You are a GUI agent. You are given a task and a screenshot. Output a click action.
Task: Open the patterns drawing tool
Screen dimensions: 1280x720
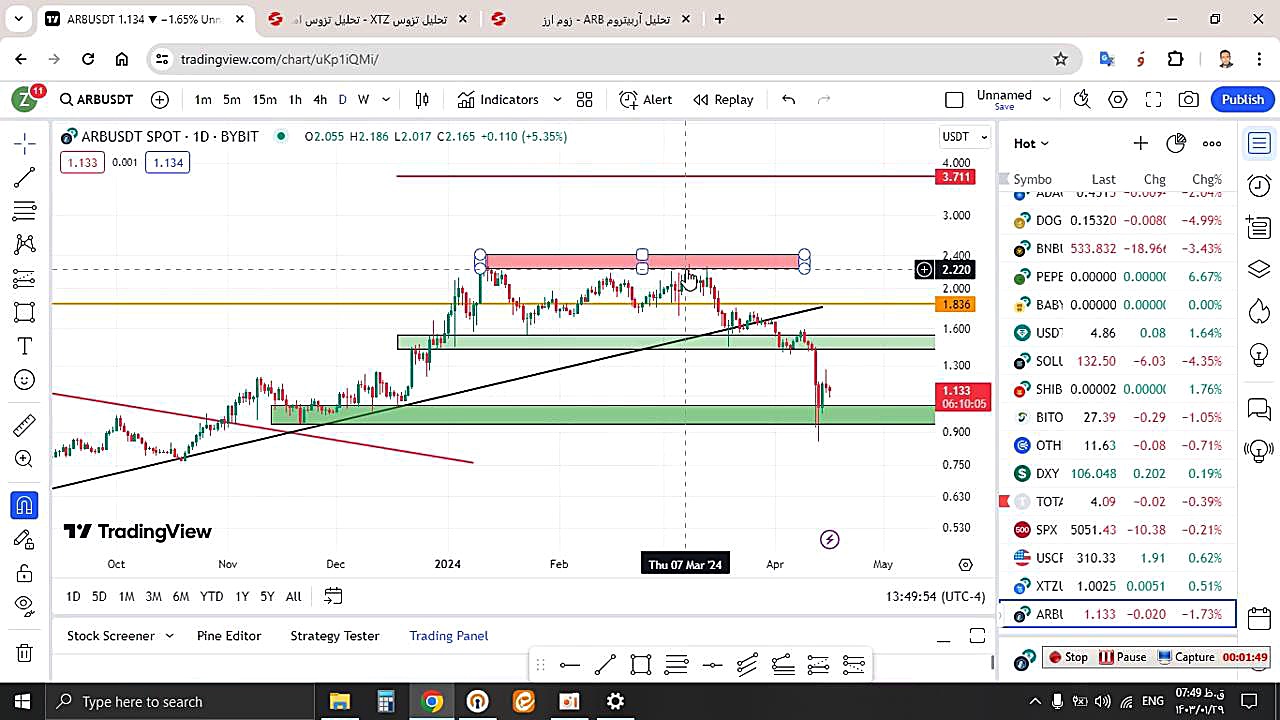click(x=25, y=244)
